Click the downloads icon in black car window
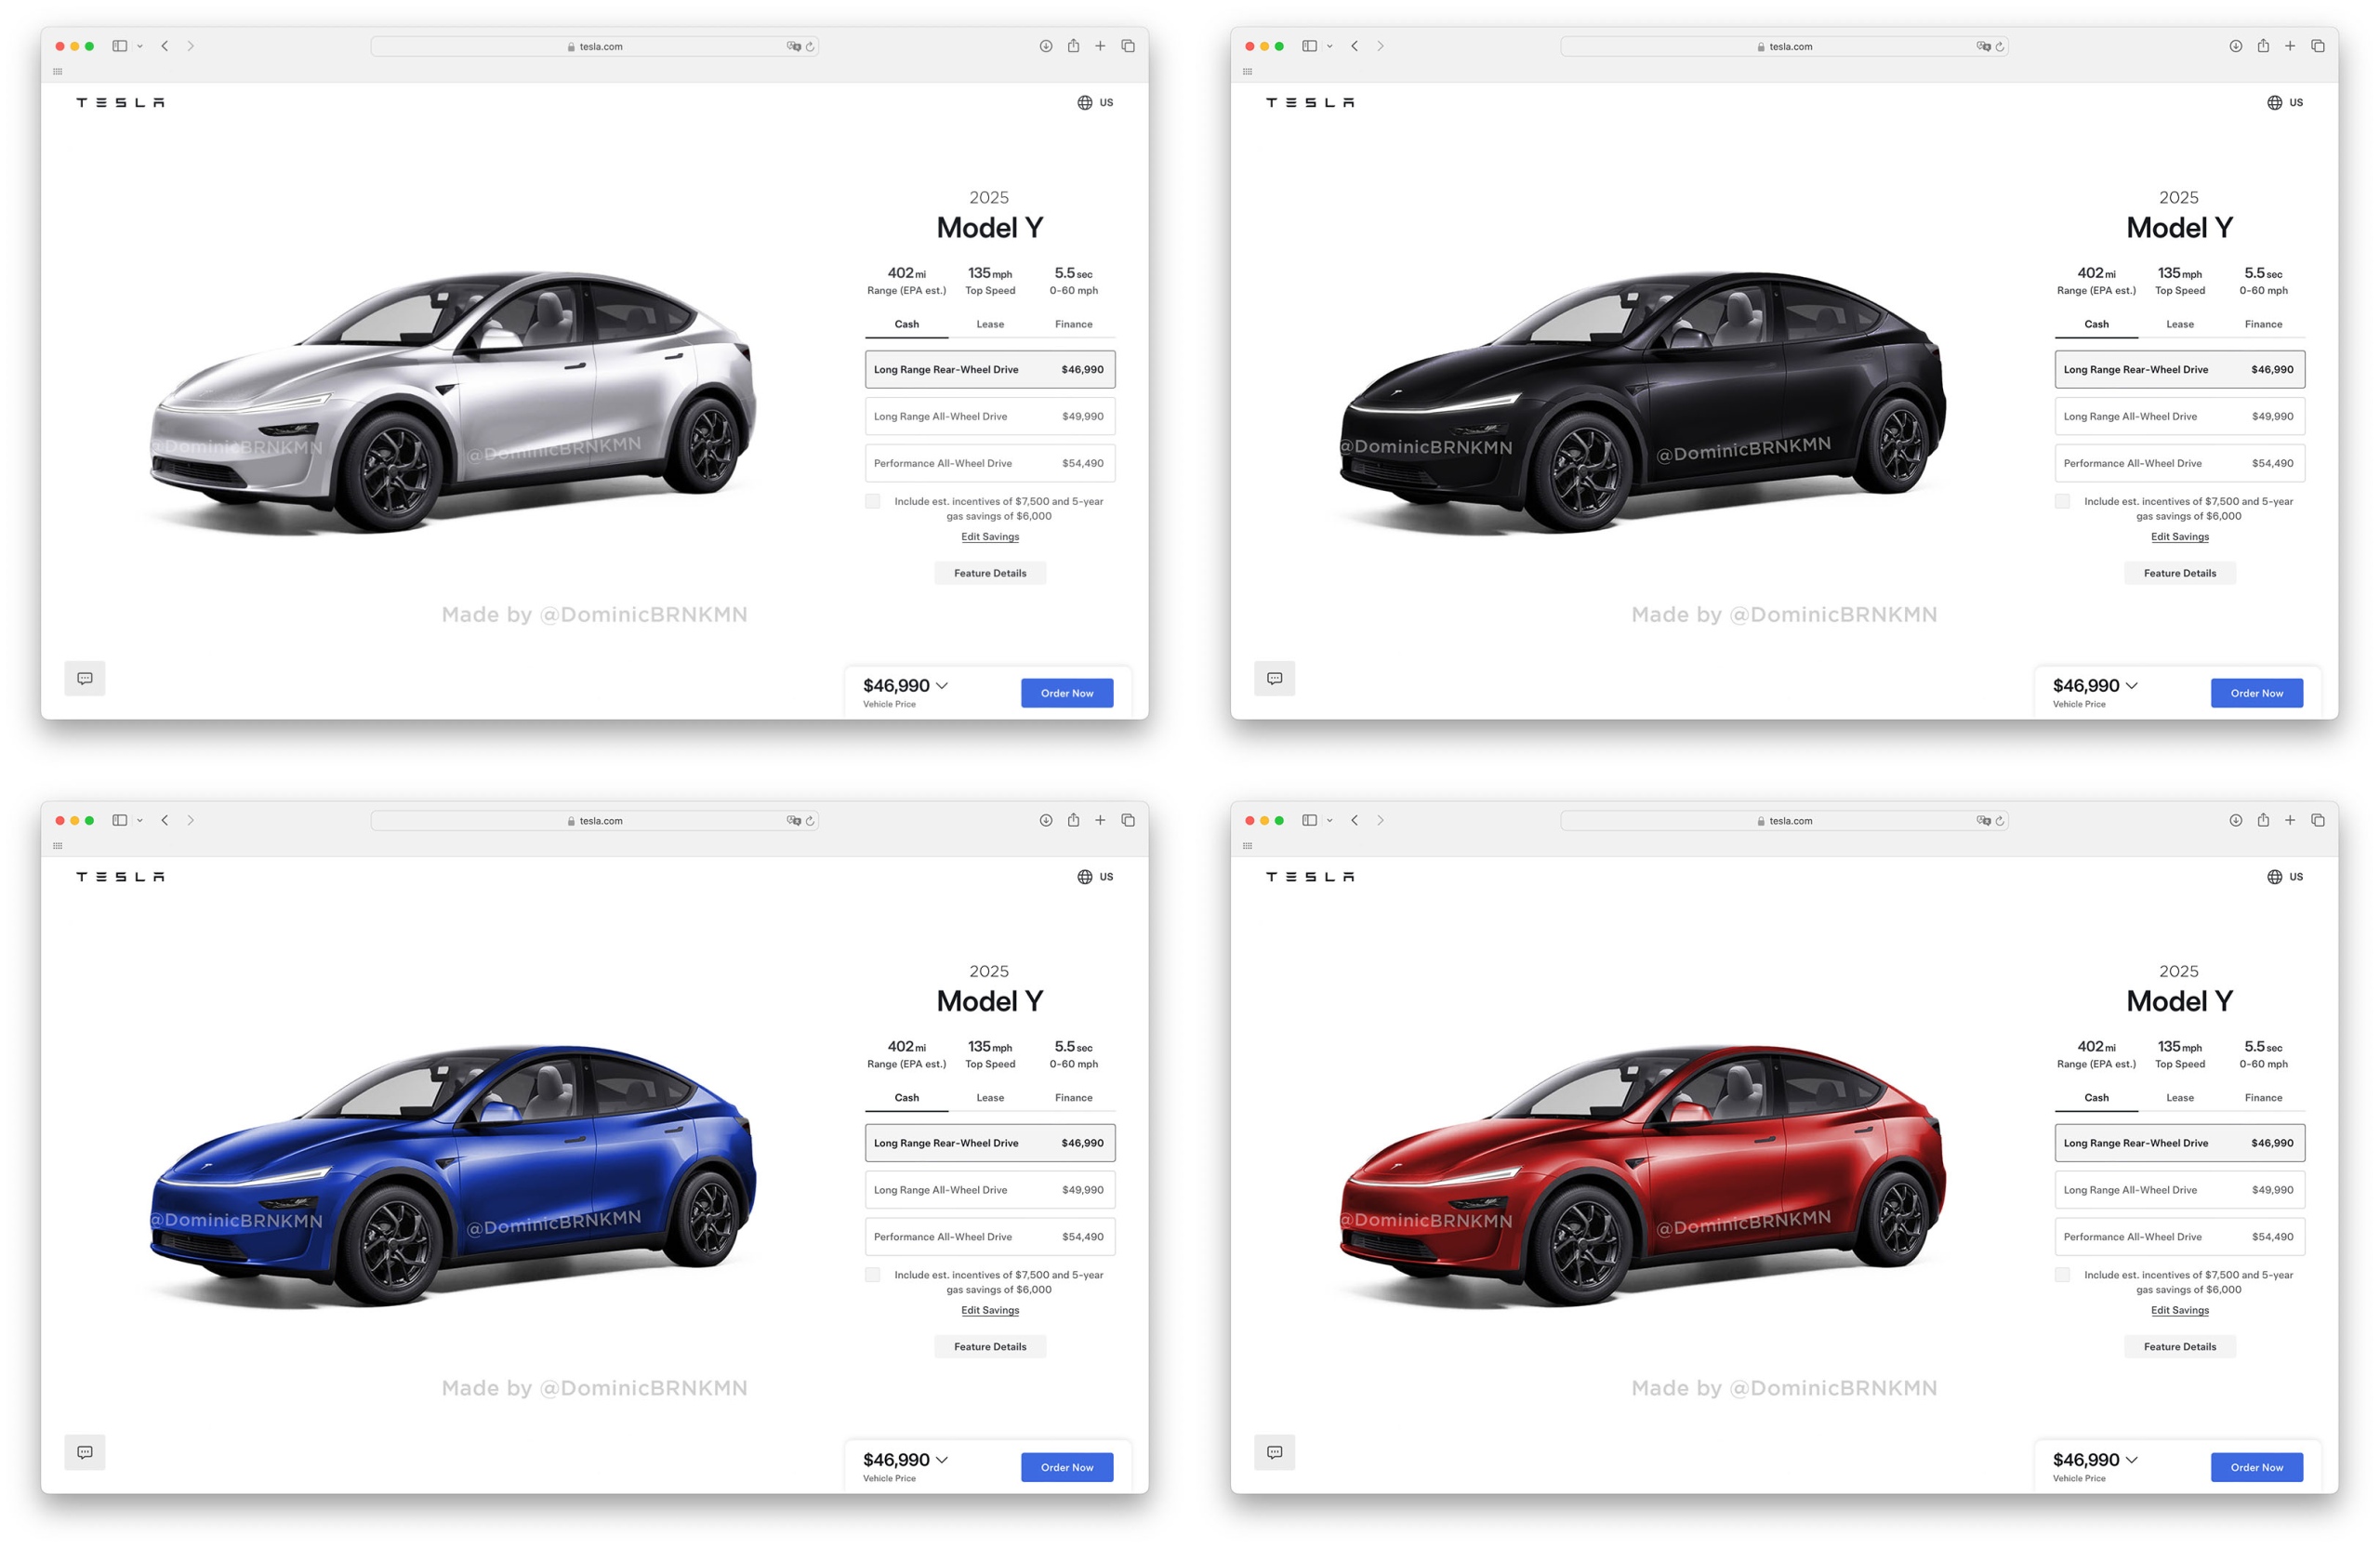 click(2236, 46)
